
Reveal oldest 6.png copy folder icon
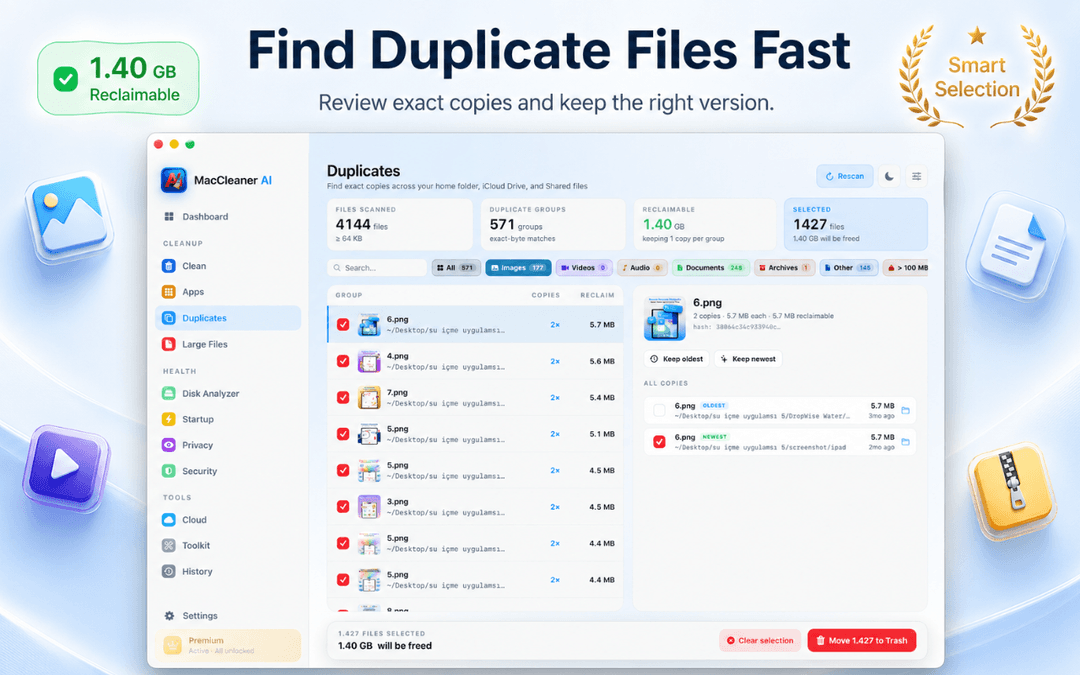[906, 411]
